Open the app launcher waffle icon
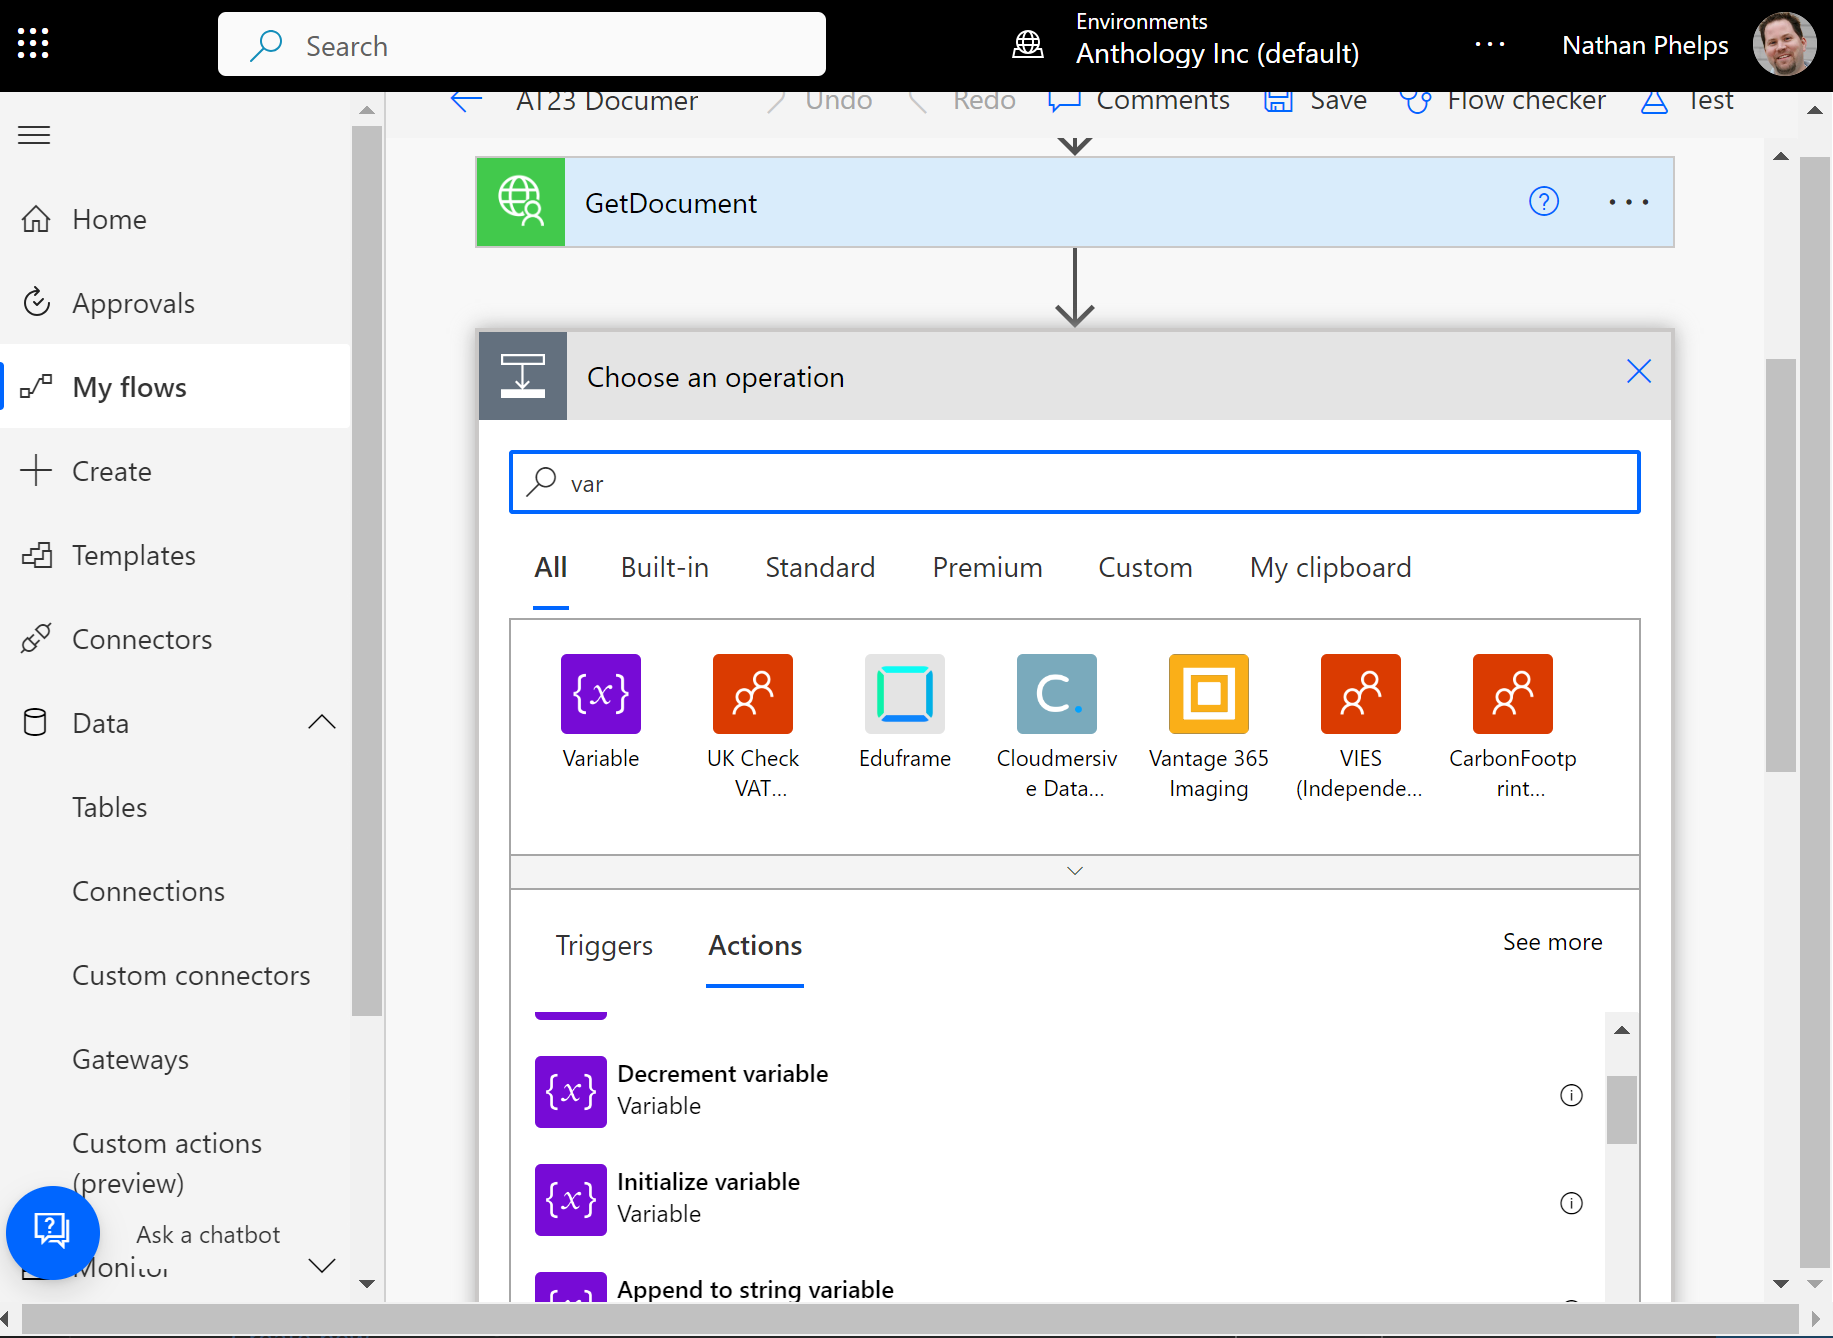Viewport: 1833px width, 1338px height. click(x=33, y=43)
